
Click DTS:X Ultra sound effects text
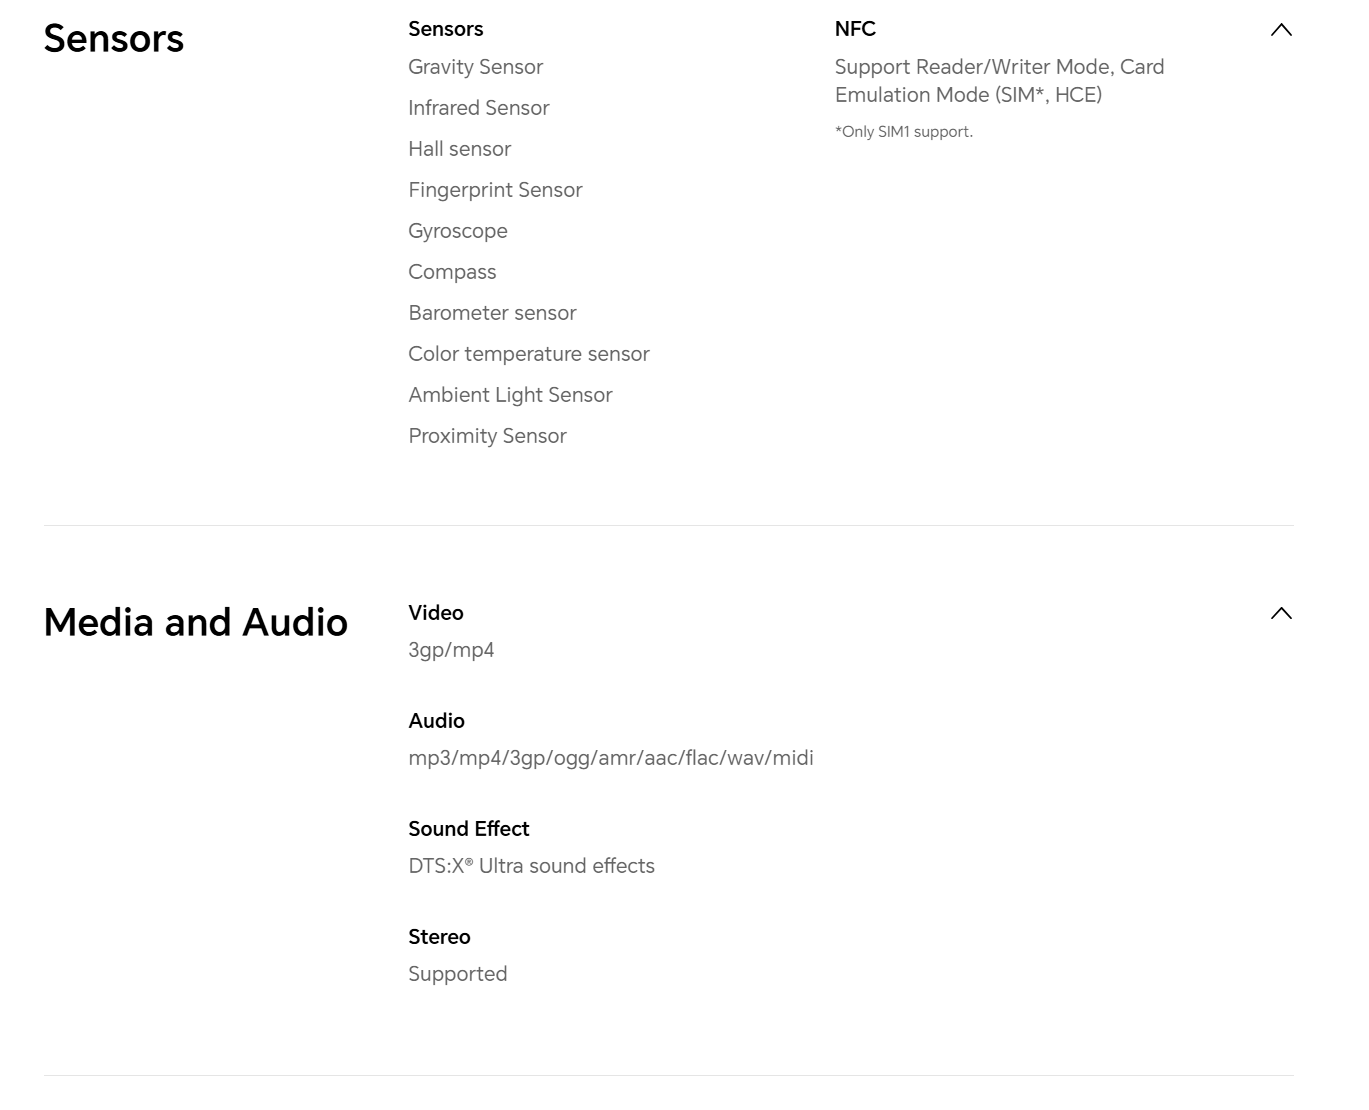pos(531,866)
